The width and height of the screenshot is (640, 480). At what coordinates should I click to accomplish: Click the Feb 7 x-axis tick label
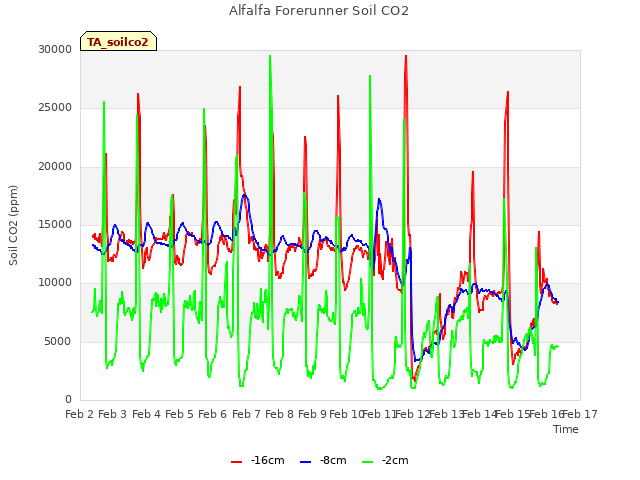point(246,414)
